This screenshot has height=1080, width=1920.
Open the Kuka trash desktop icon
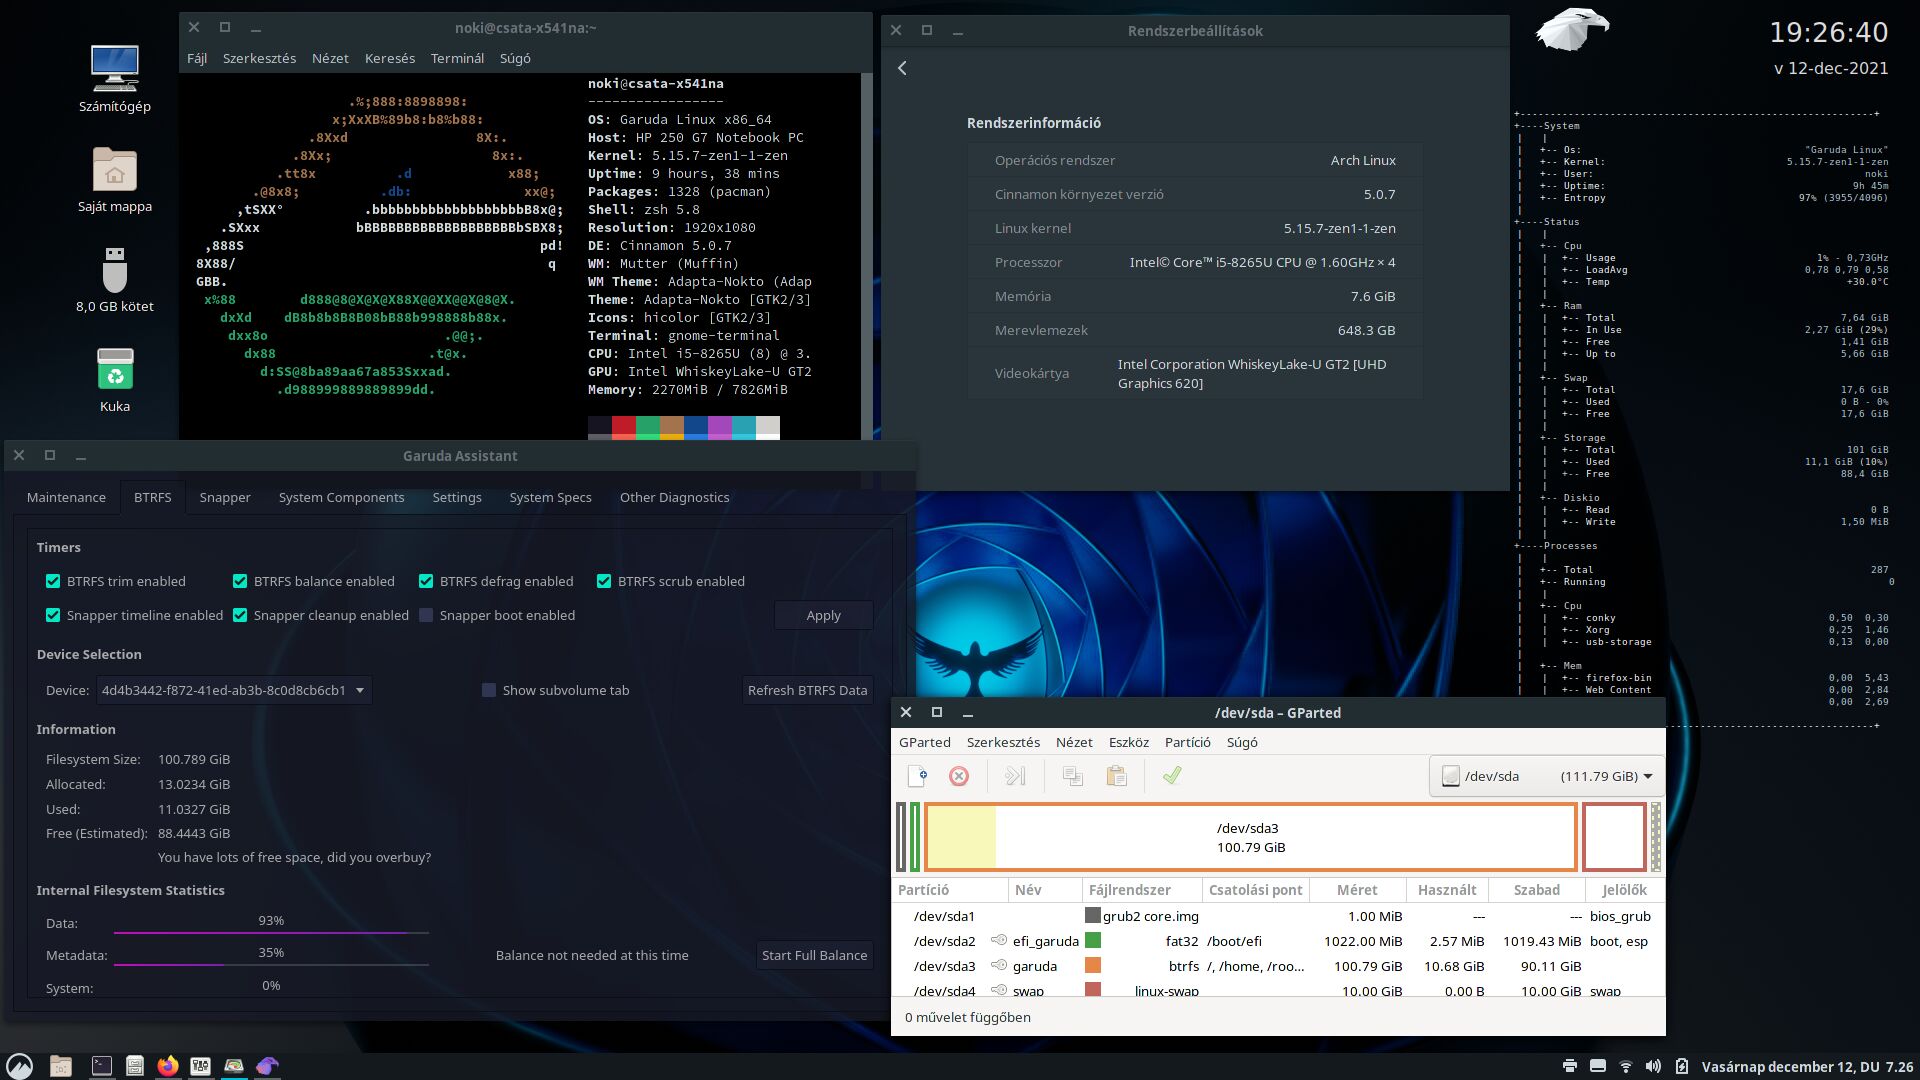point(115,380)
